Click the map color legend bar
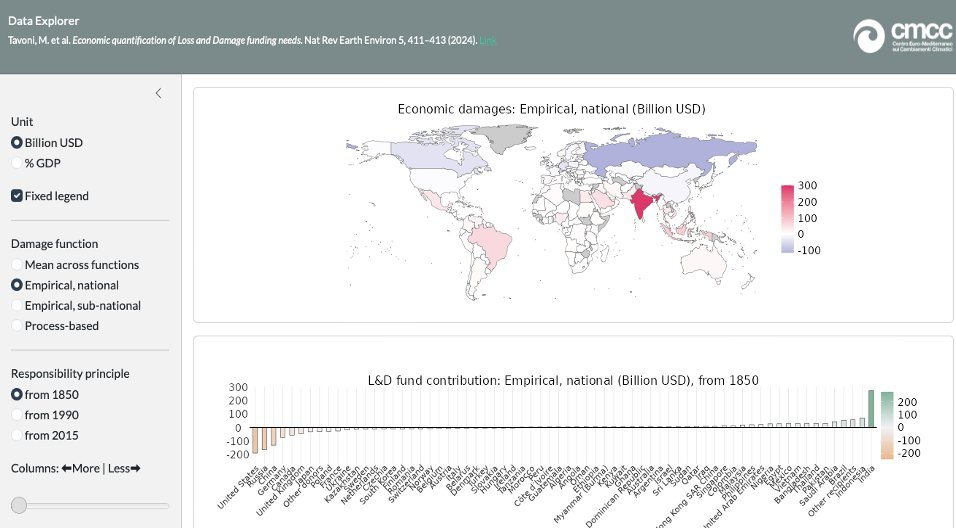The width and height of the screenshot is (956, 528). pyautogui.click(x=787, y=218)
